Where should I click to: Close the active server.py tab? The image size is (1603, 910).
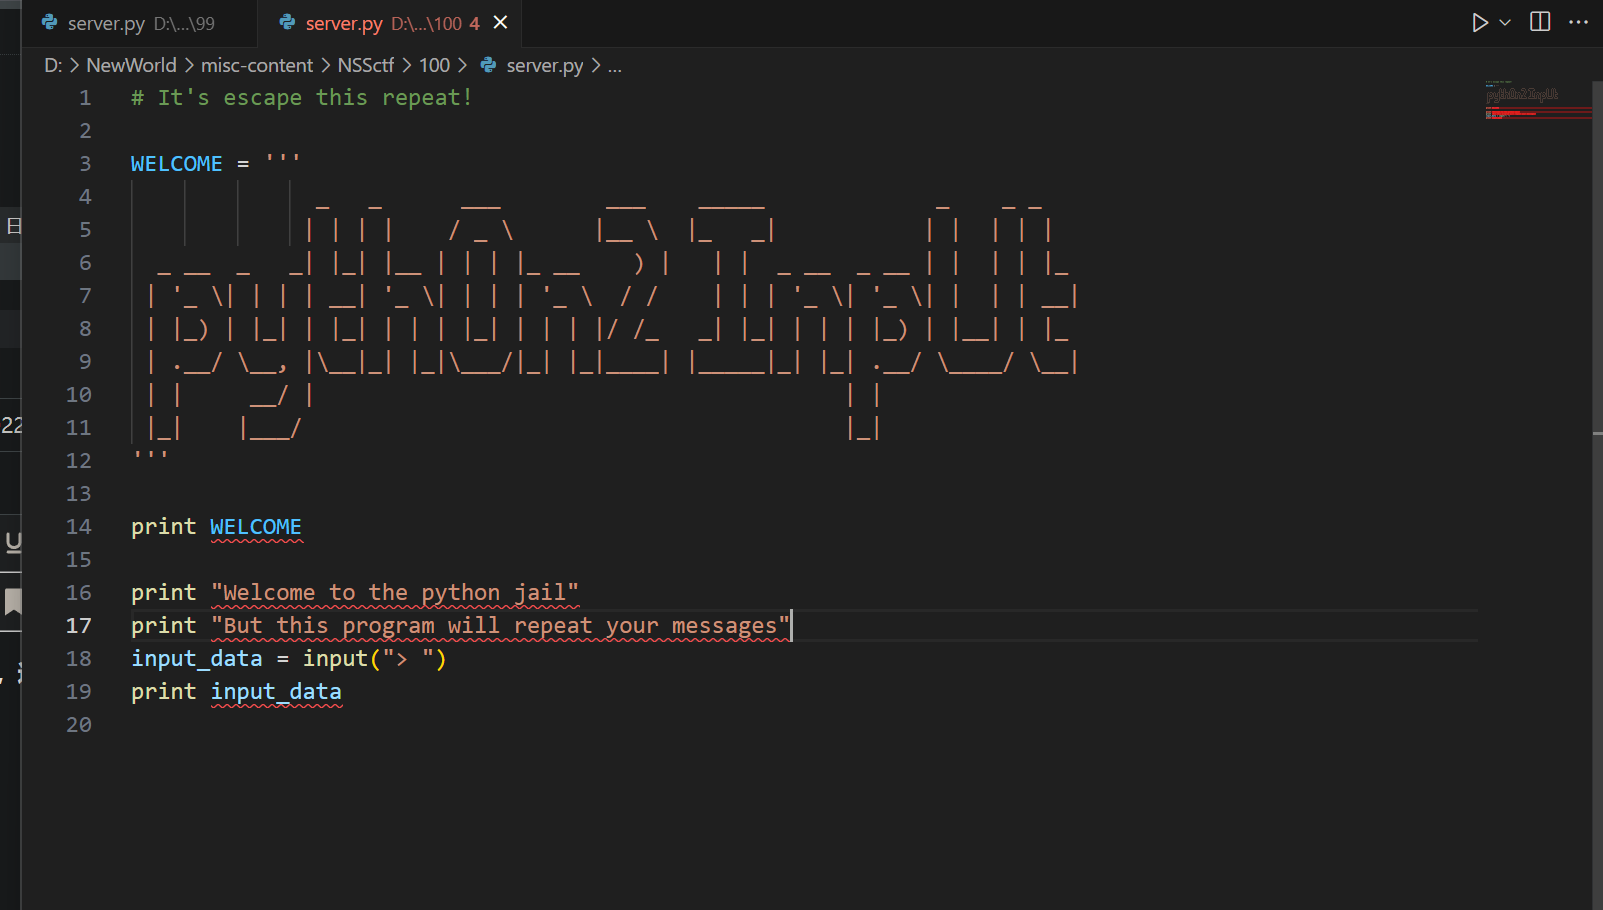pos(500,22)
